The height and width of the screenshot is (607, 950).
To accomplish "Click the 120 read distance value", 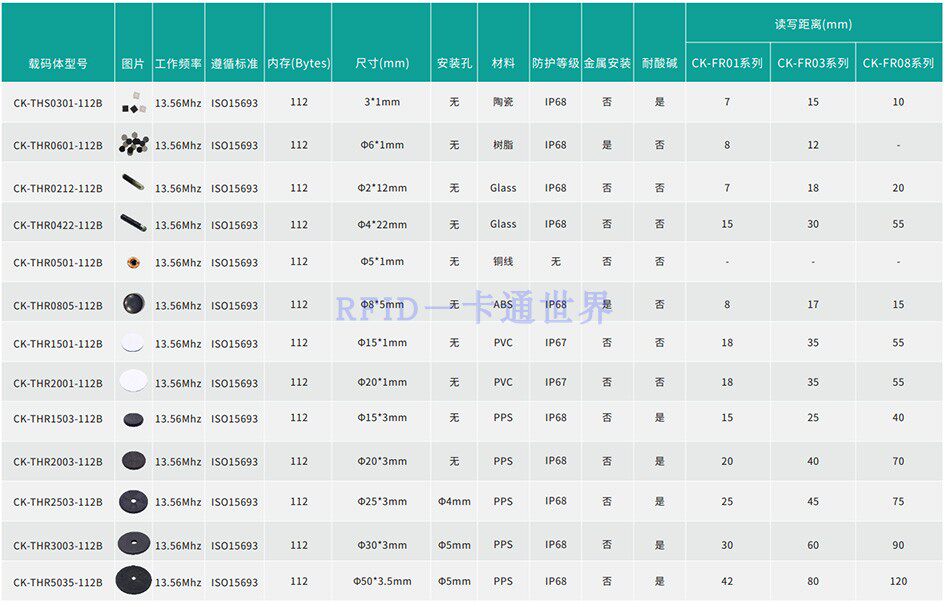I will pos(898,582).
